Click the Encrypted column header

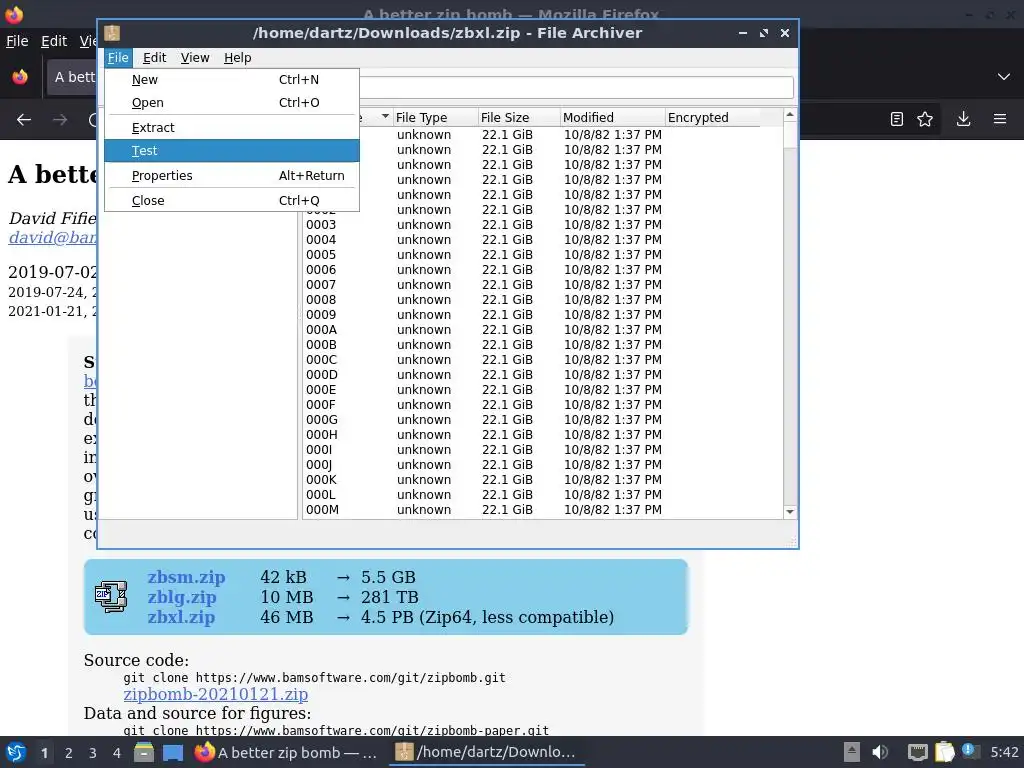[712, 118]
